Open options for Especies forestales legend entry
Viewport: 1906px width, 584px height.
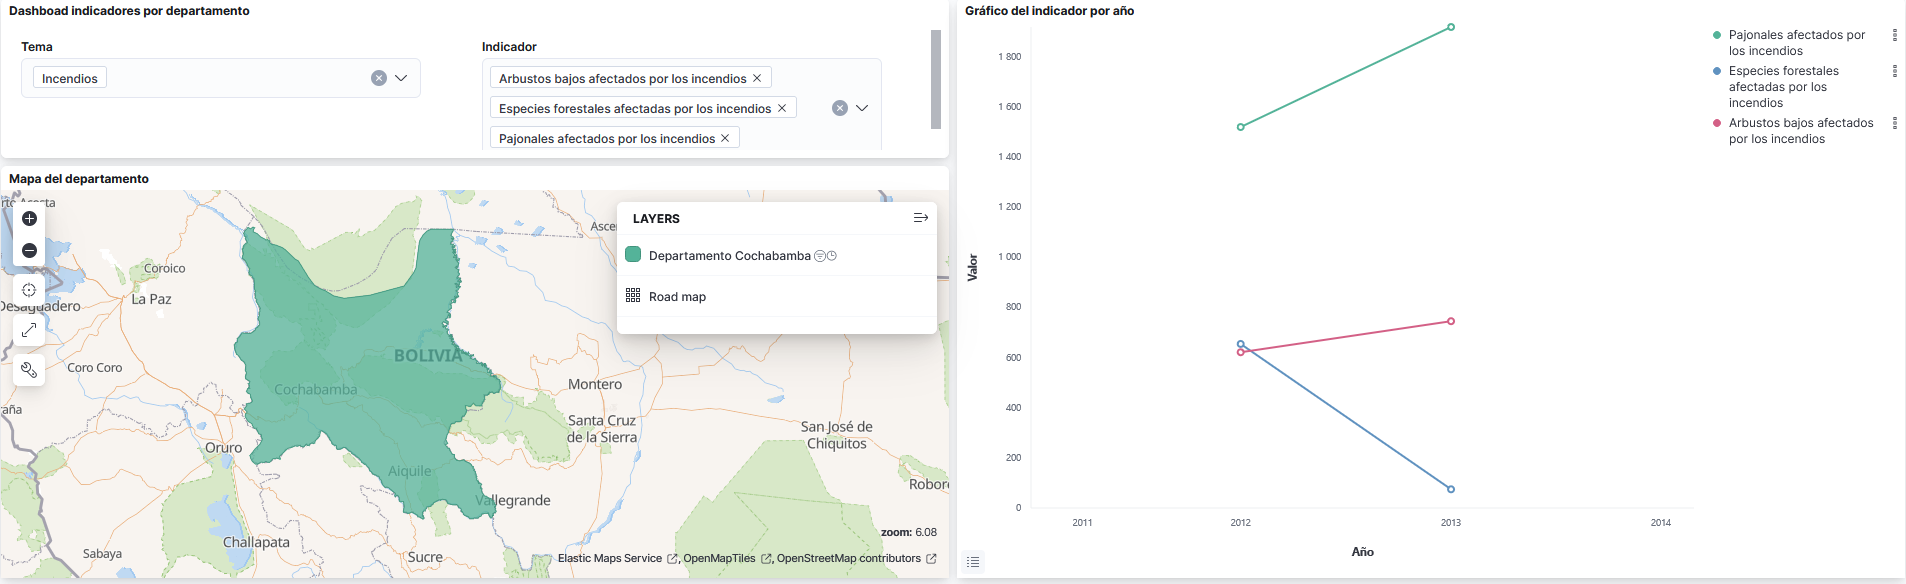pyautogui.click(x=1894, y=71)
